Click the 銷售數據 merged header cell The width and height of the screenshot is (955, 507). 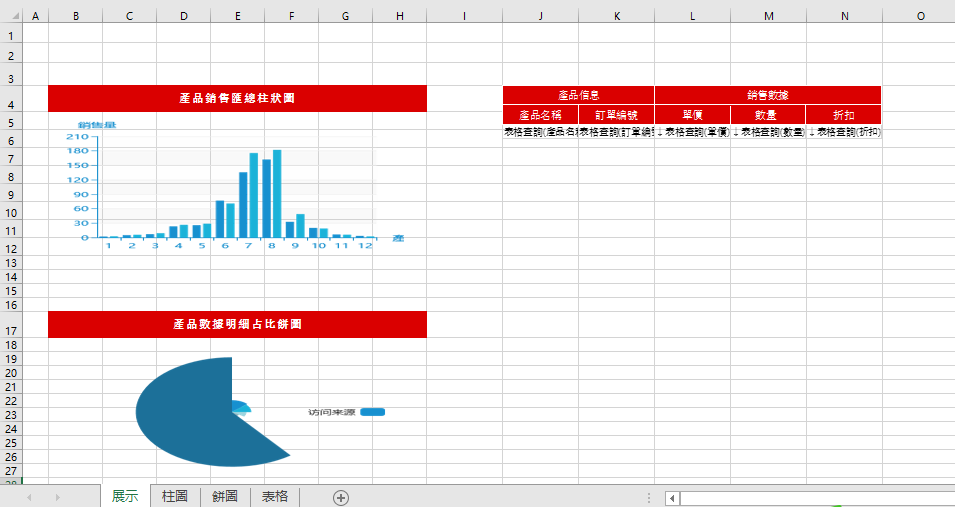pyautogui.click(x=767, y=95)
